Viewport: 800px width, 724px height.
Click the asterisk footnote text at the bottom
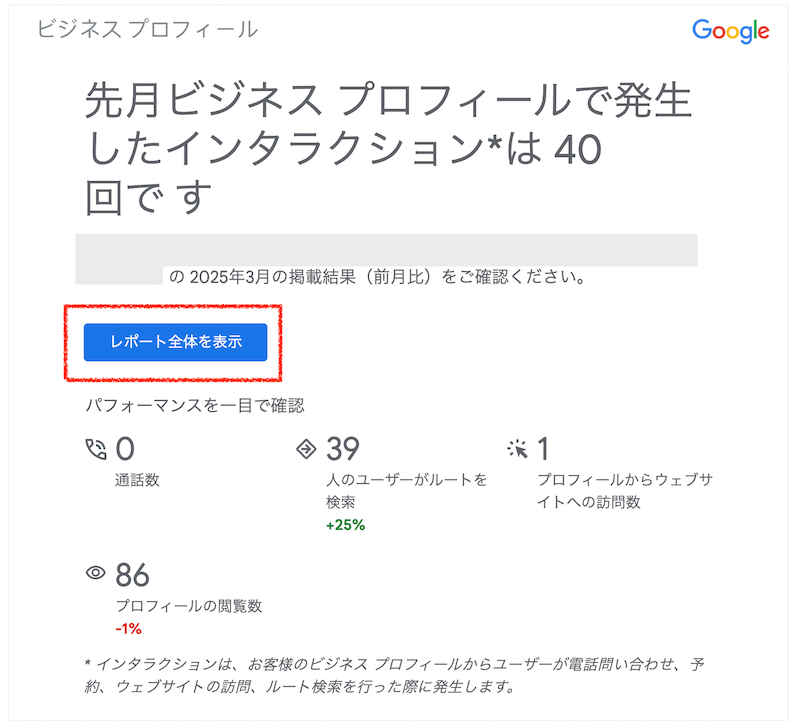pos(400,672)
